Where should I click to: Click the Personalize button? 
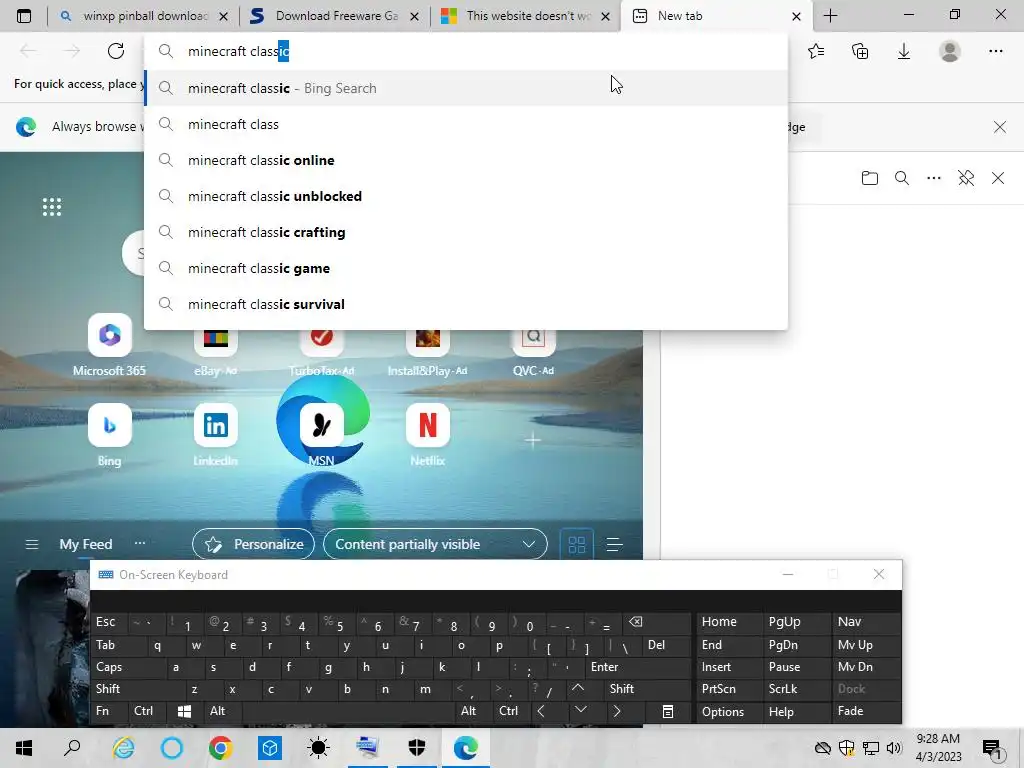tap(253, 544)
